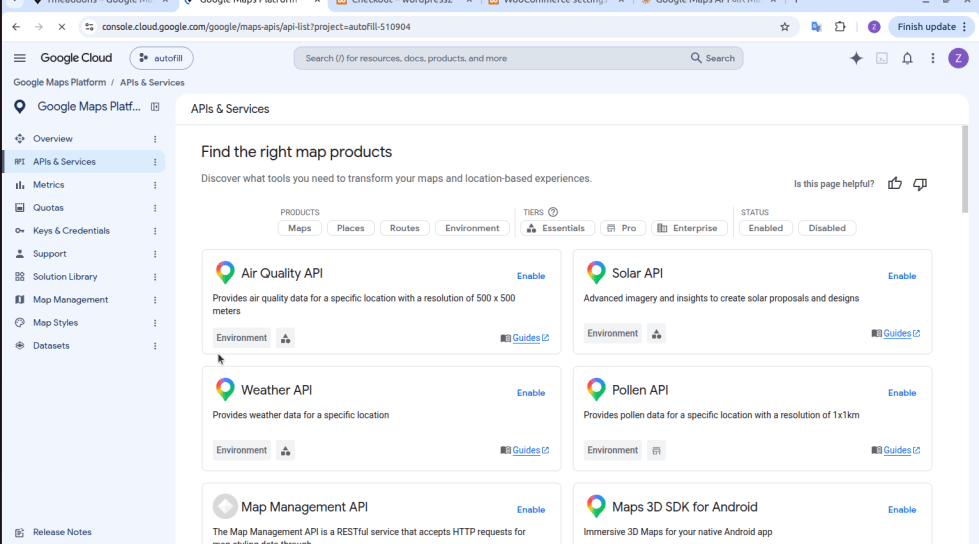979x544 pixels.
Task: Open the notifications bell
Action: [907, 58]
